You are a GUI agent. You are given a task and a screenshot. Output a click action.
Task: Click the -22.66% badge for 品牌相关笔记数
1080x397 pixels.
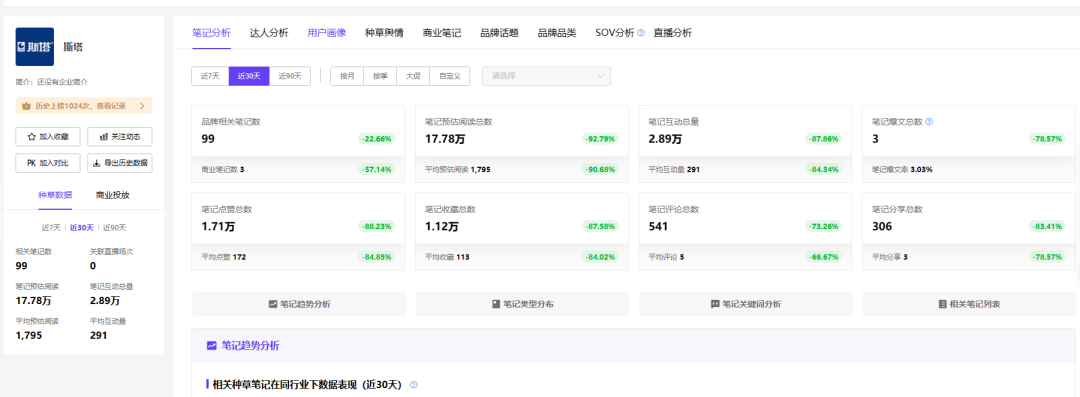(376, 139)
